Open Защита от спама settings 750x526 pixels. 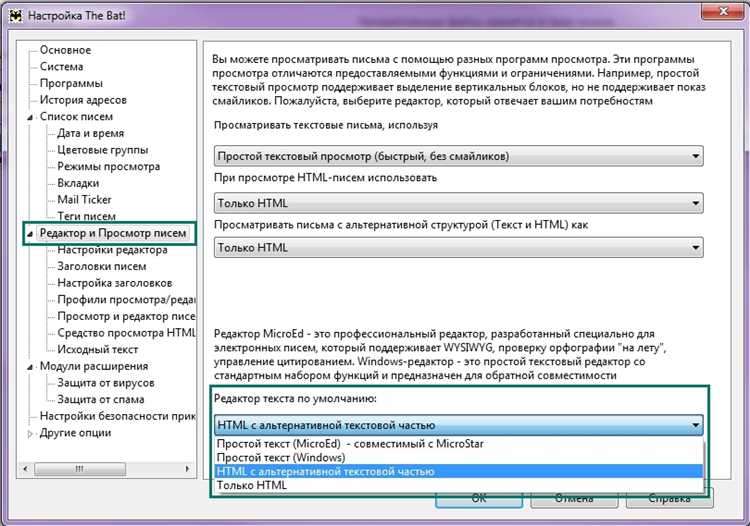[100, 399]
